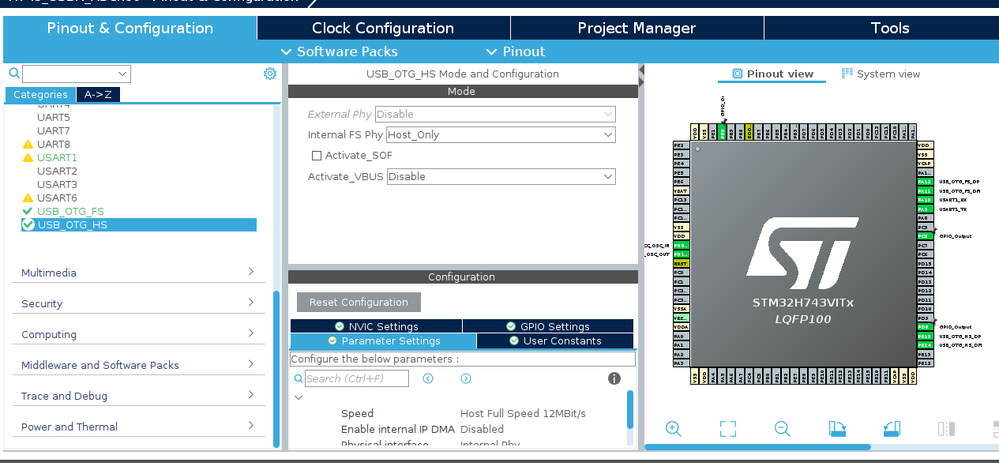Open the Internal FS Phy dropdown
This screenshot has width=999, height=463.
[x=501, y=135]
